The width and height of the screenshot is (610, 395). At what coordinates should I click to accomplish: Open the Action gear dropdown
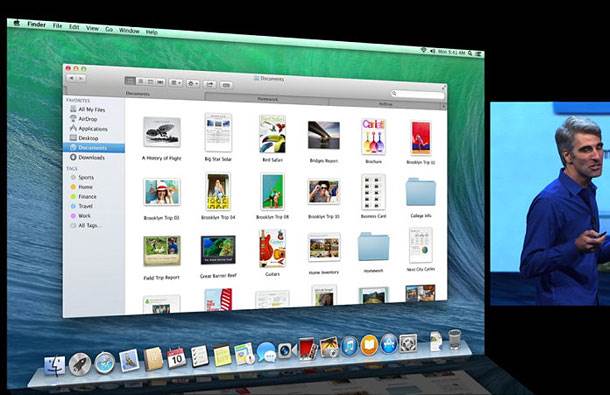point(193,83)
